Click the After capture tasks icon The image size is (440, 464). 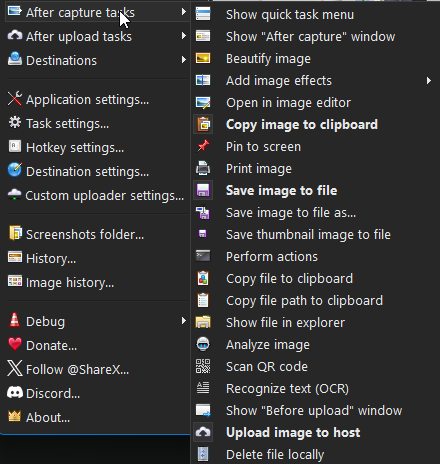tap(15, 11)
